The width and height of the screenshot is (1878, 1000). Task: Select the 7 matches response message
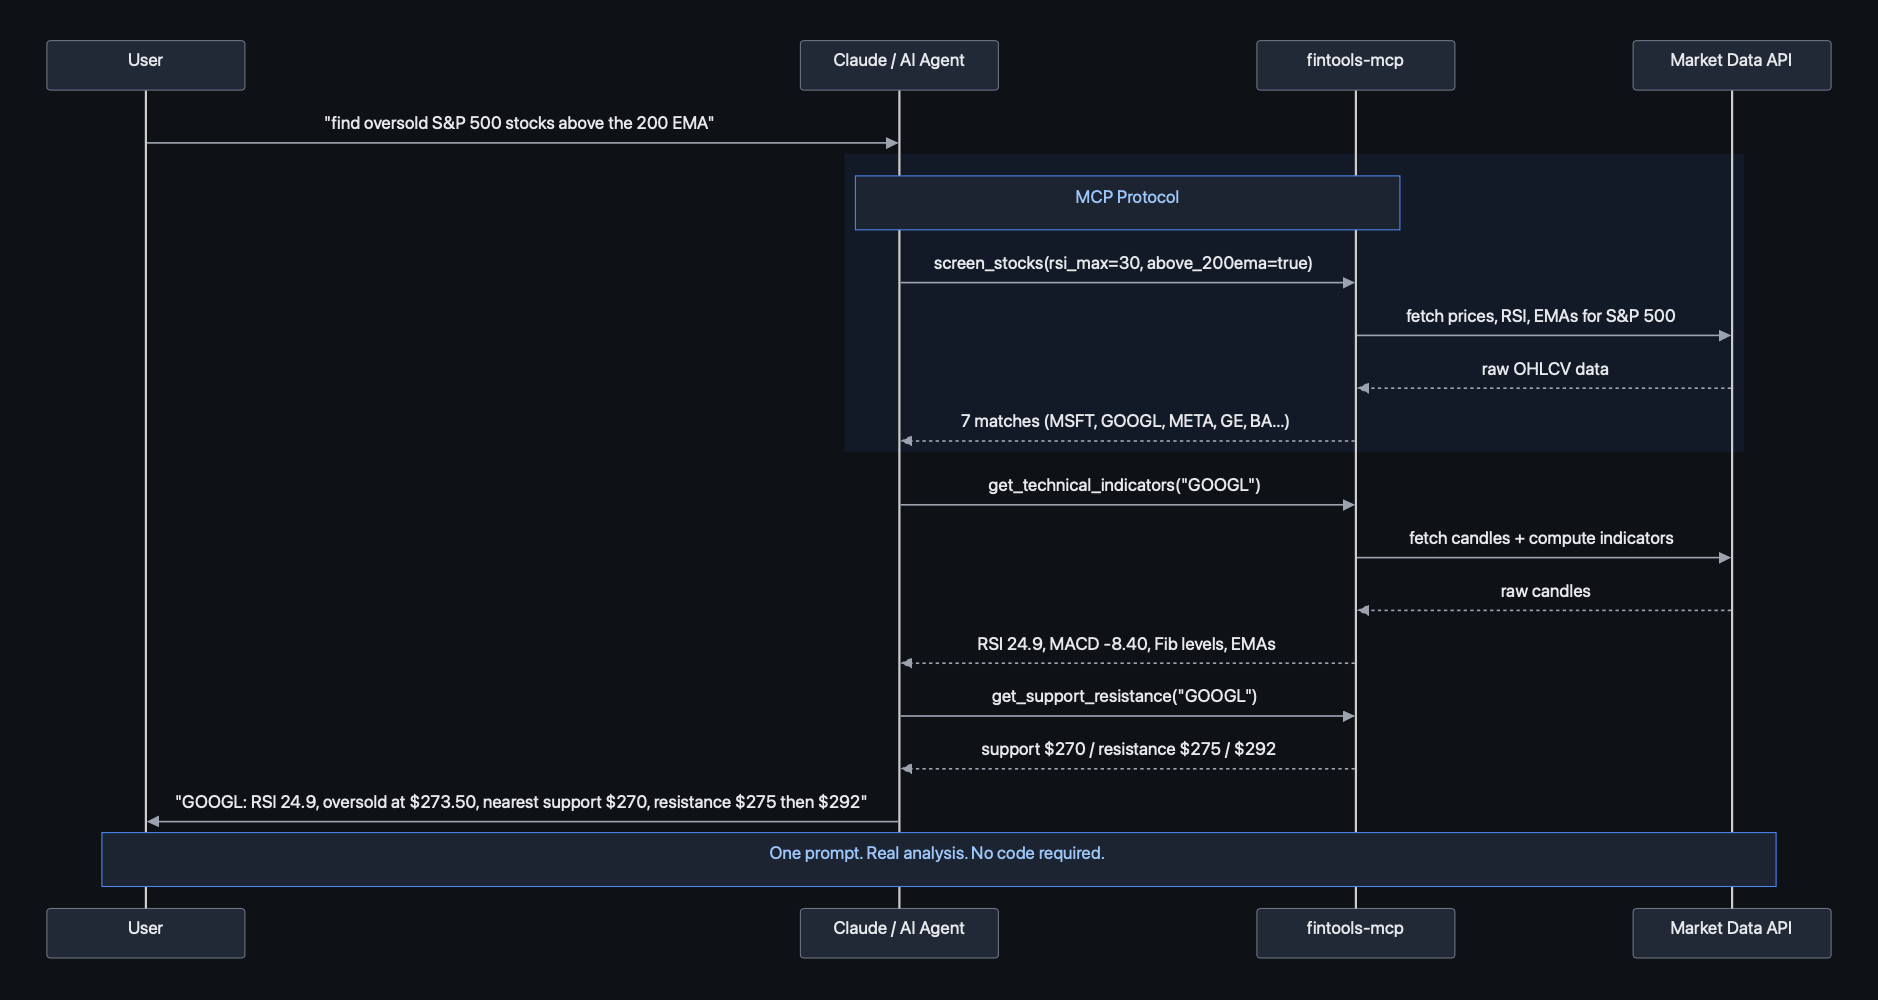1125,420
